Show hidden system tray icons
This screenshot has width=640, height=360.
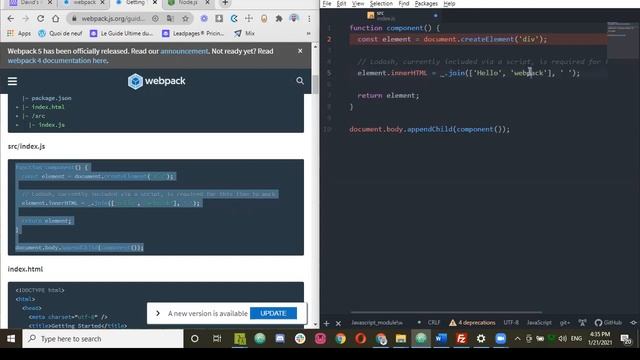pos(517,339)
